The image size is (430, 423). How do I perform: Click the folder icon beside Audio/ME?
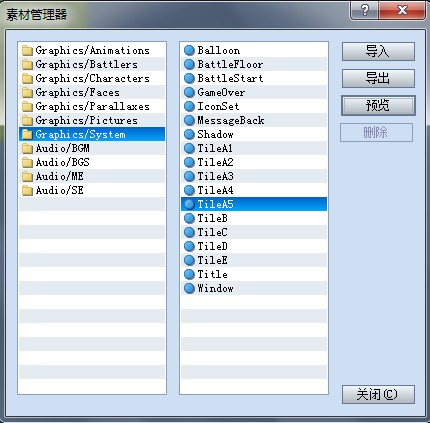pos(27,176)
